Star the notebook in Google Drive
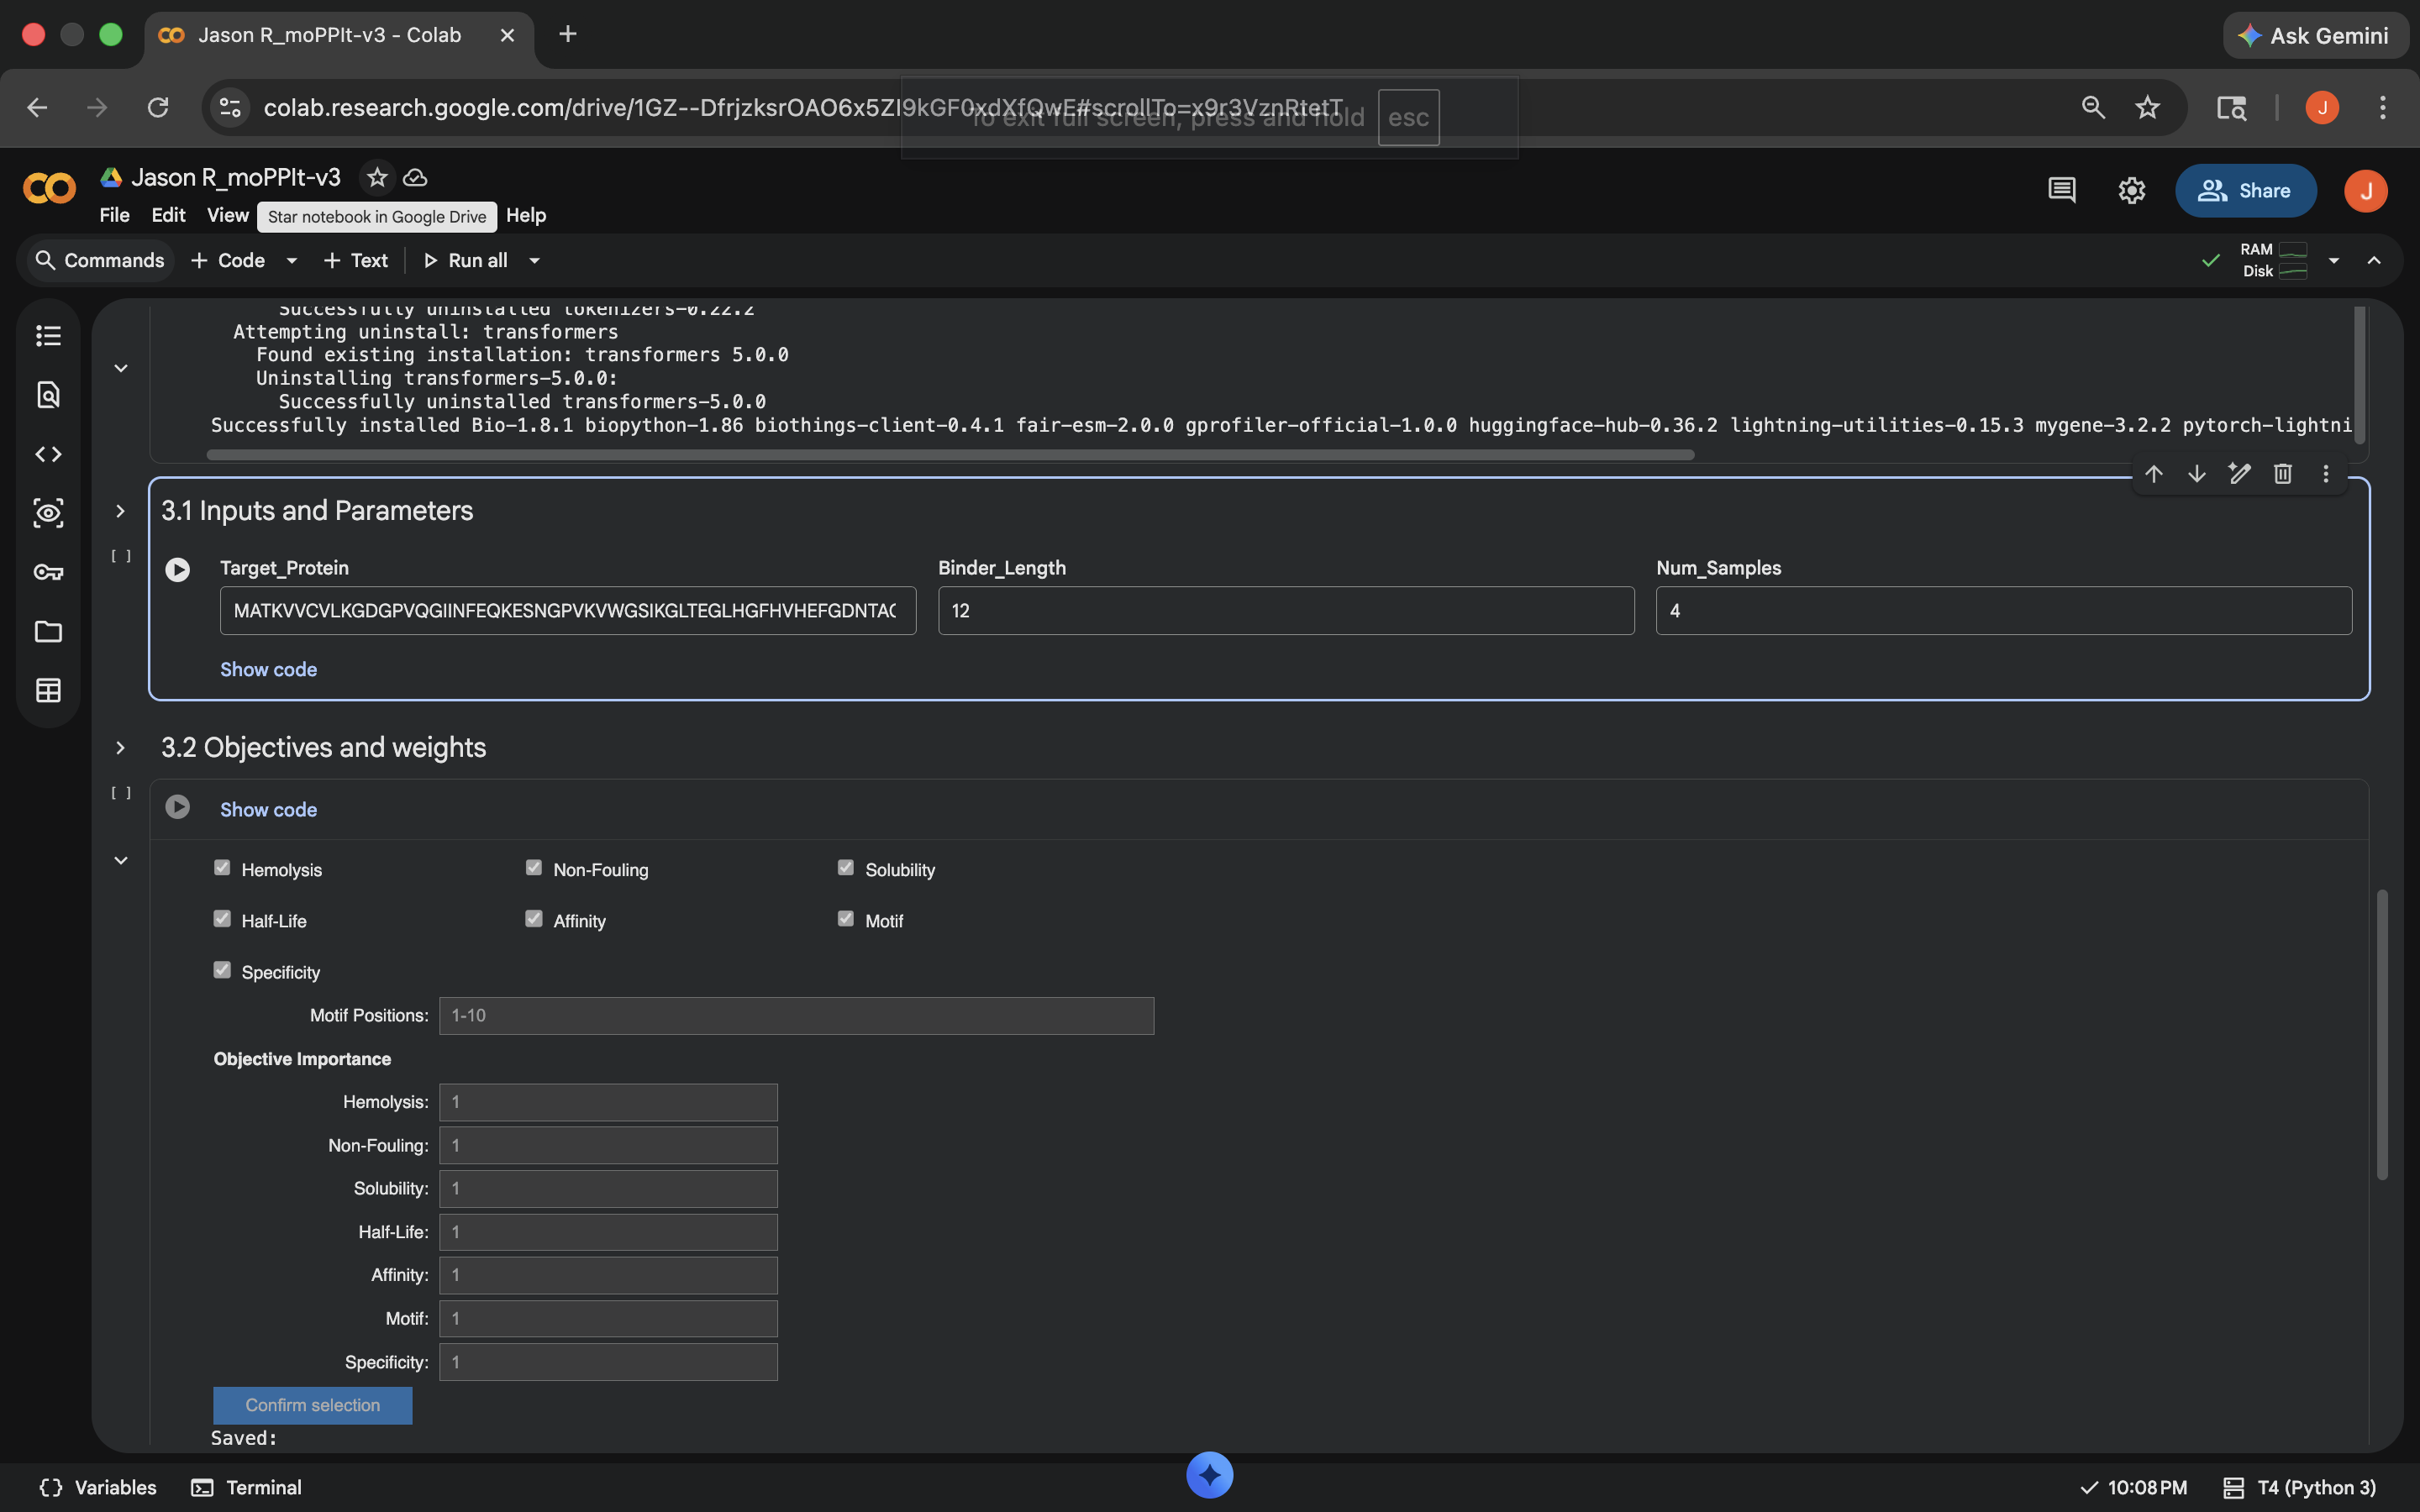This screenshot has height=1512, width=2420. click(x=377, y=177)
